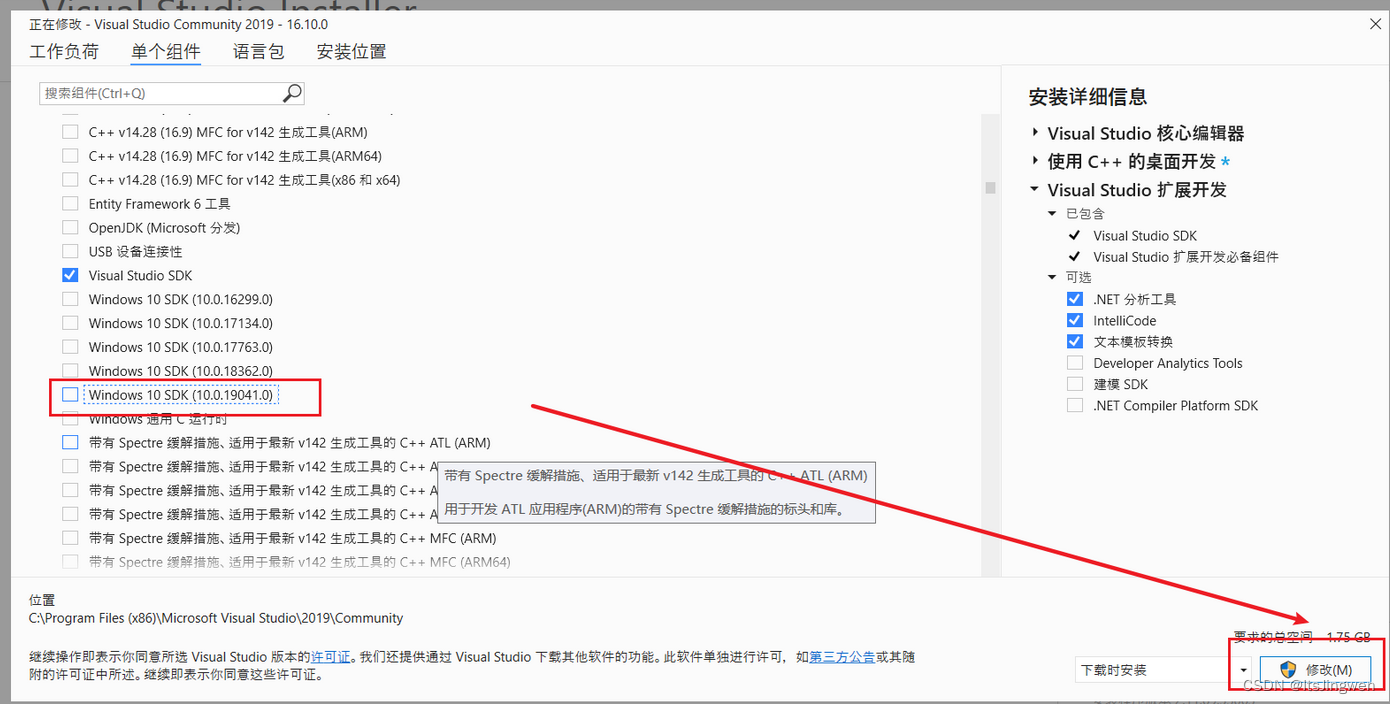Screen dimensions: 1390x704
Task: Tick the Windows 10 SDK (10.0.19041.0) checkbox
Action: [70, 395]
